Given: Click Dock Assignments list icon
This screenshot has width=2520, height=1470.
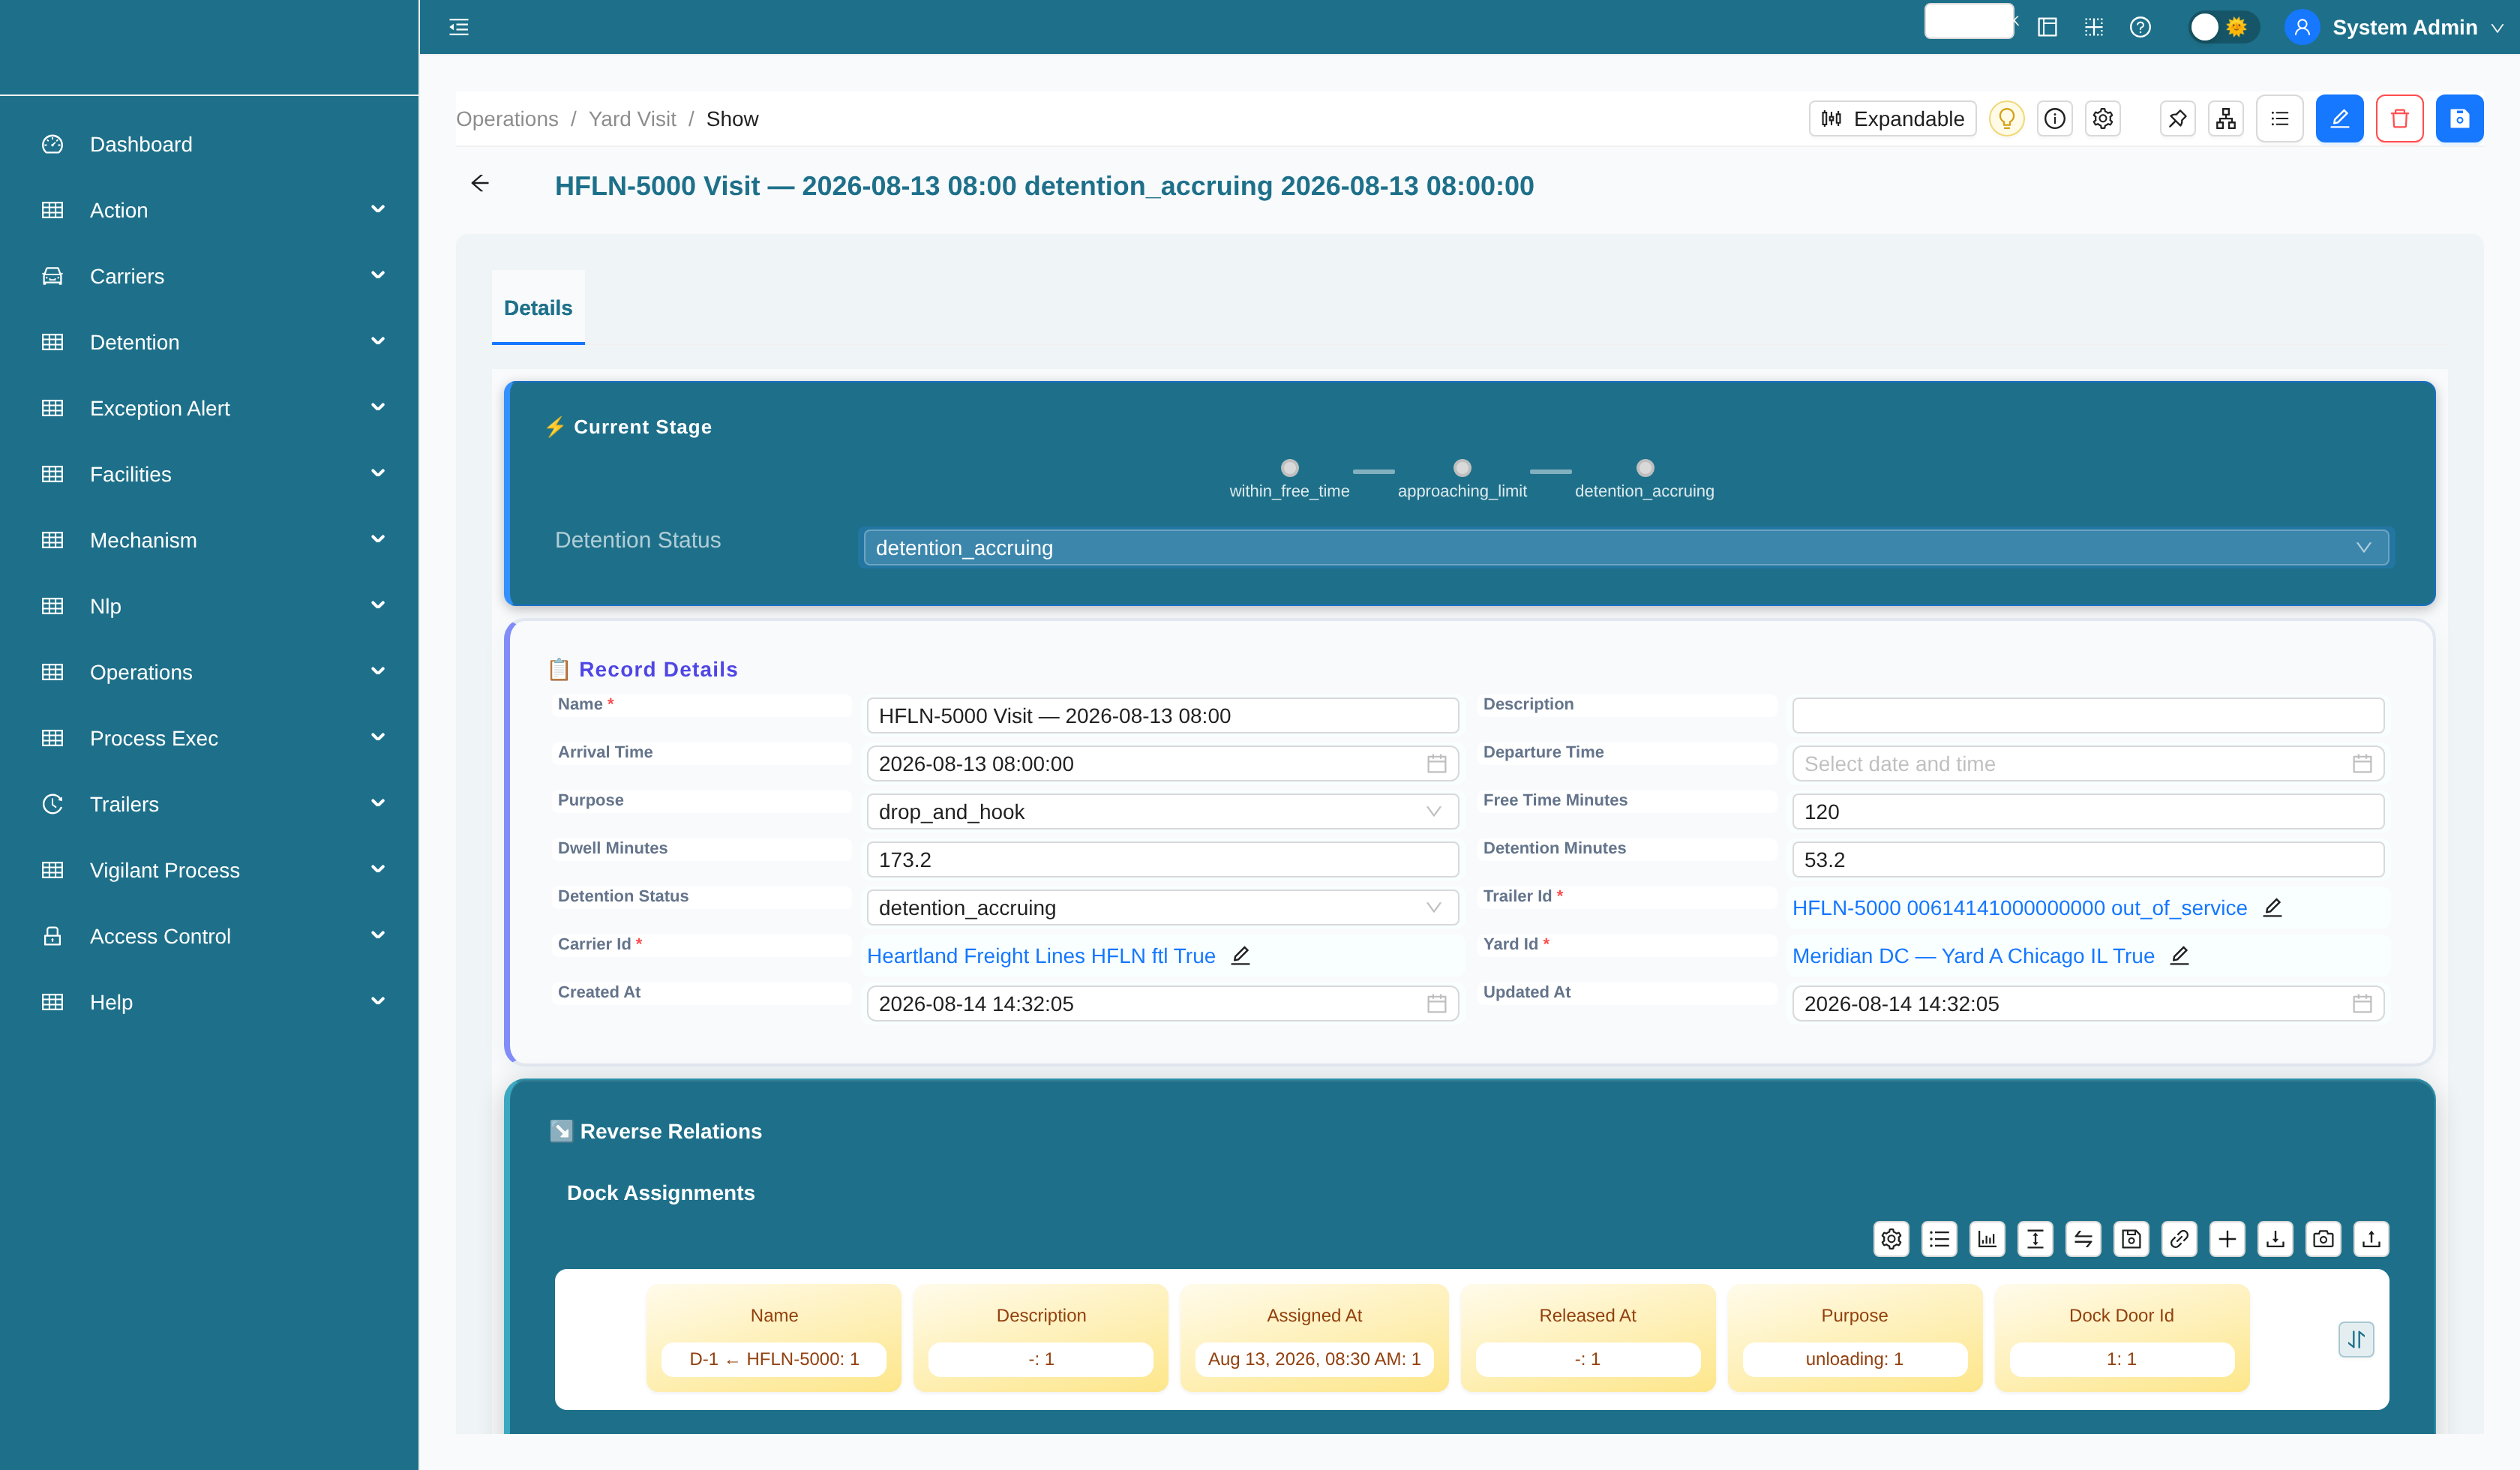Looking at the screenshot, I should pyautogui.click(x=1939, y=1239).
